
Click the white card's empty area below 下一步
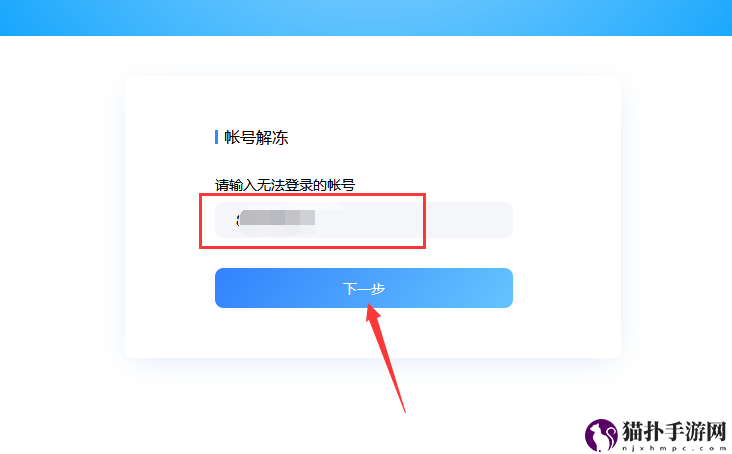pos(364,332)
